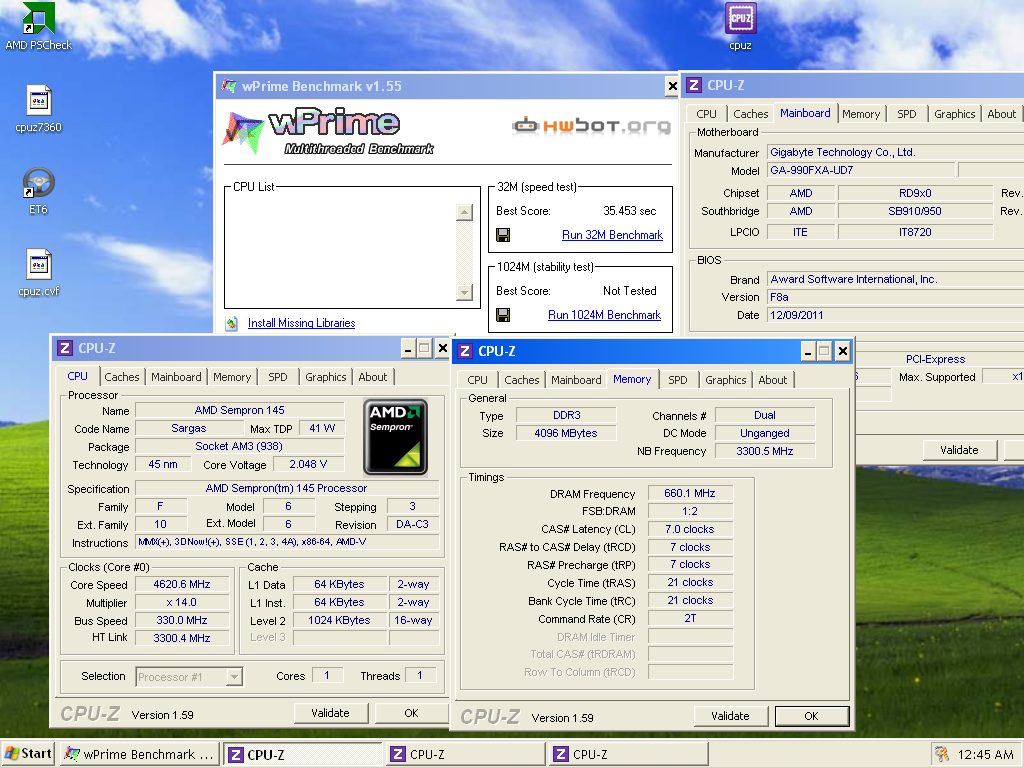1024x768 pixels.
Task: Activate the third CPU-Z taskbar button
Action: click(x=629, y=754)
